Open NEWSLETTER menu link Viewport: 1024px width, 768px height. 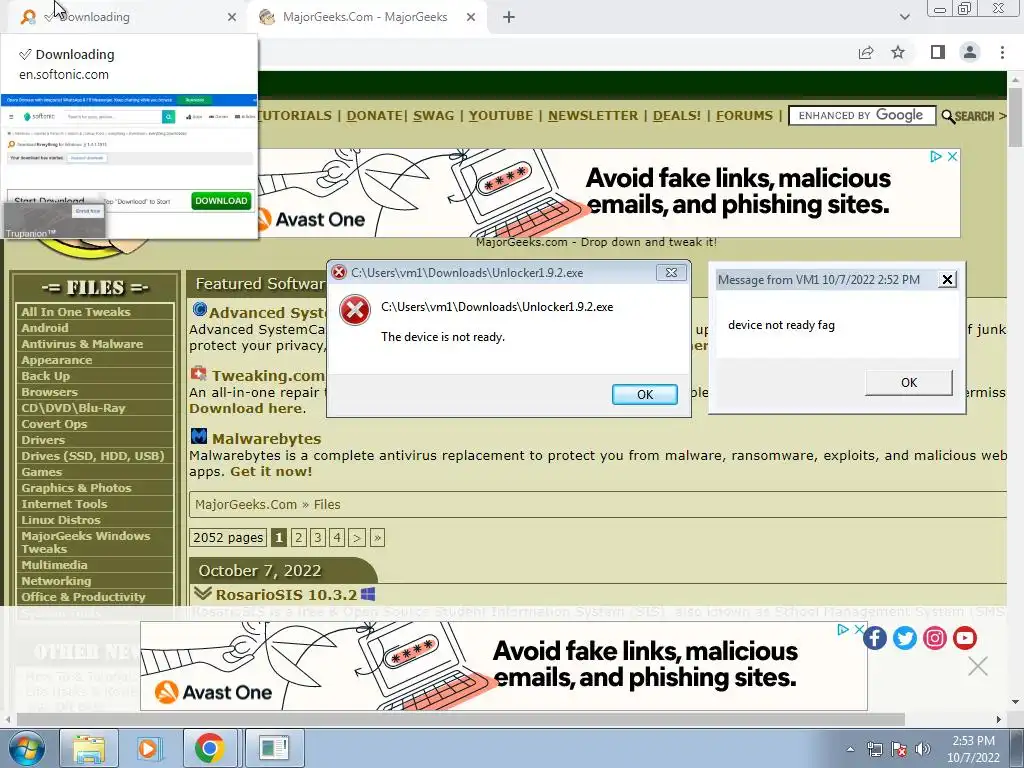click(592, 116)
